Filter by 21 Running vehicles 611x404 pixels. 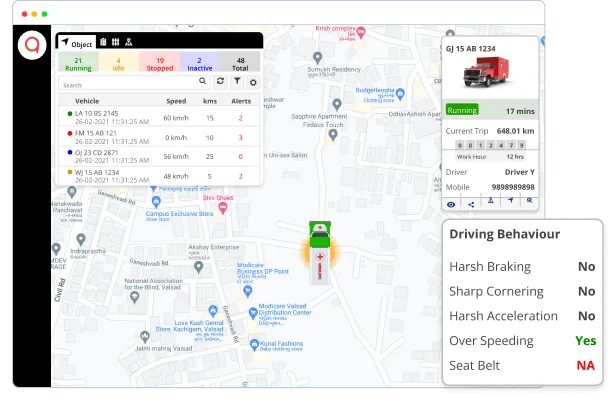click(78, 64)
